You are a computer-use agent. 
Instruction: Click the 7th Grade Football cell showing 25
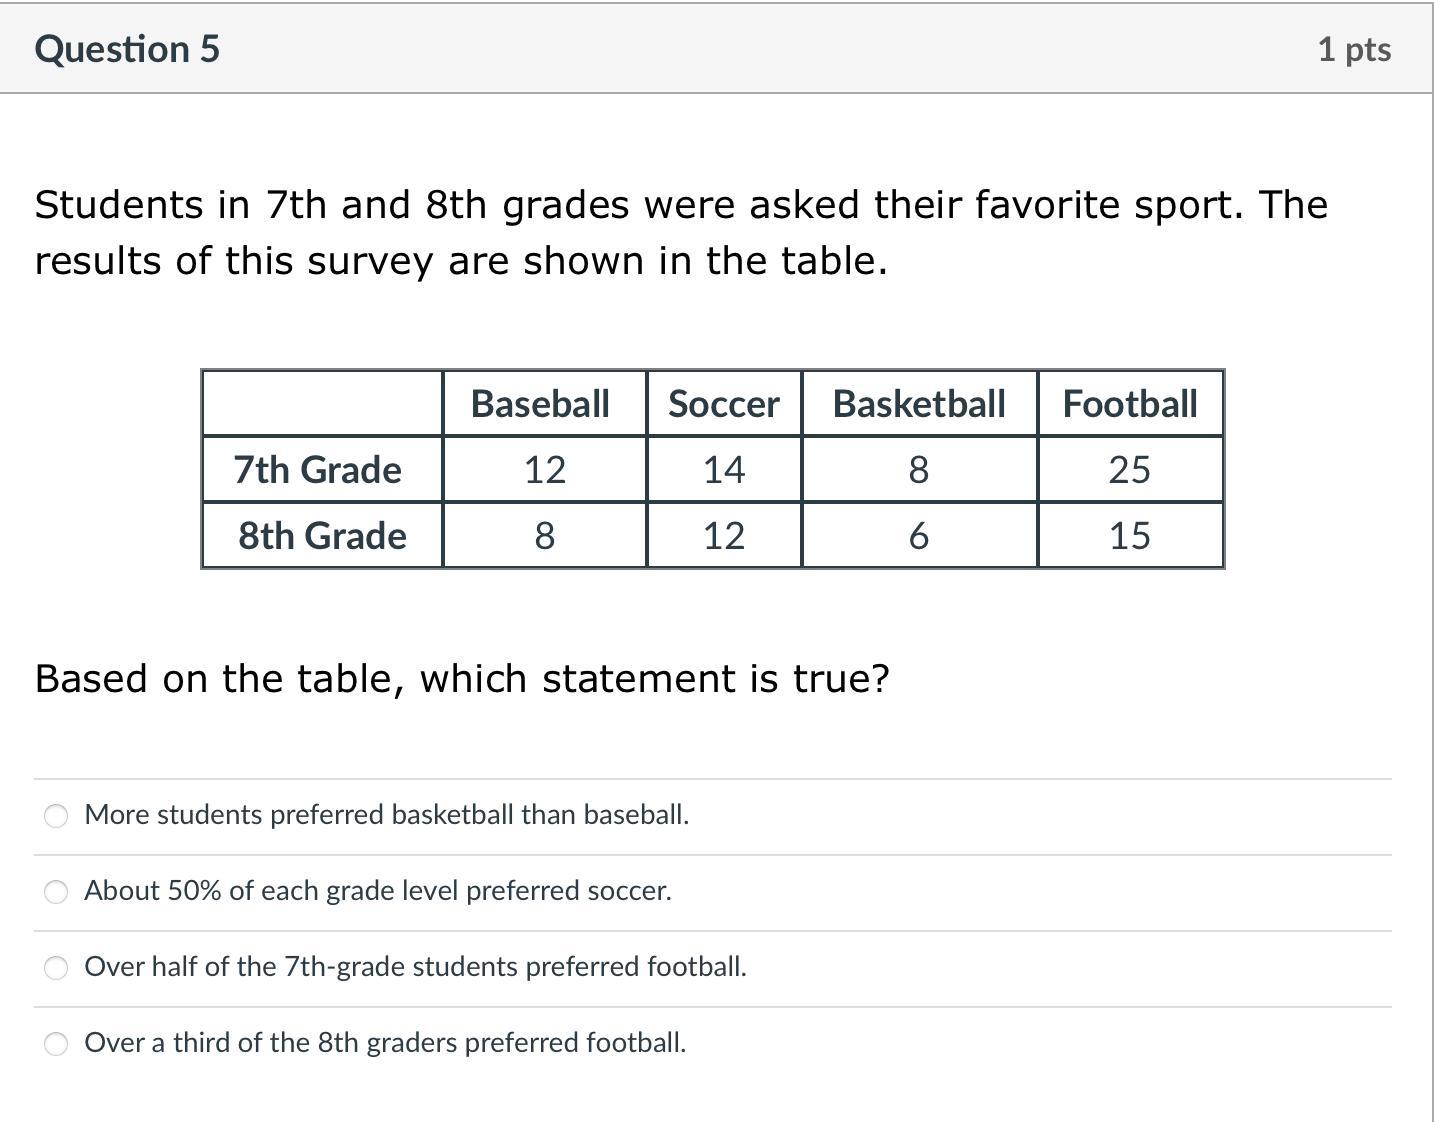pyautogui.click(x=1129, y=470)
